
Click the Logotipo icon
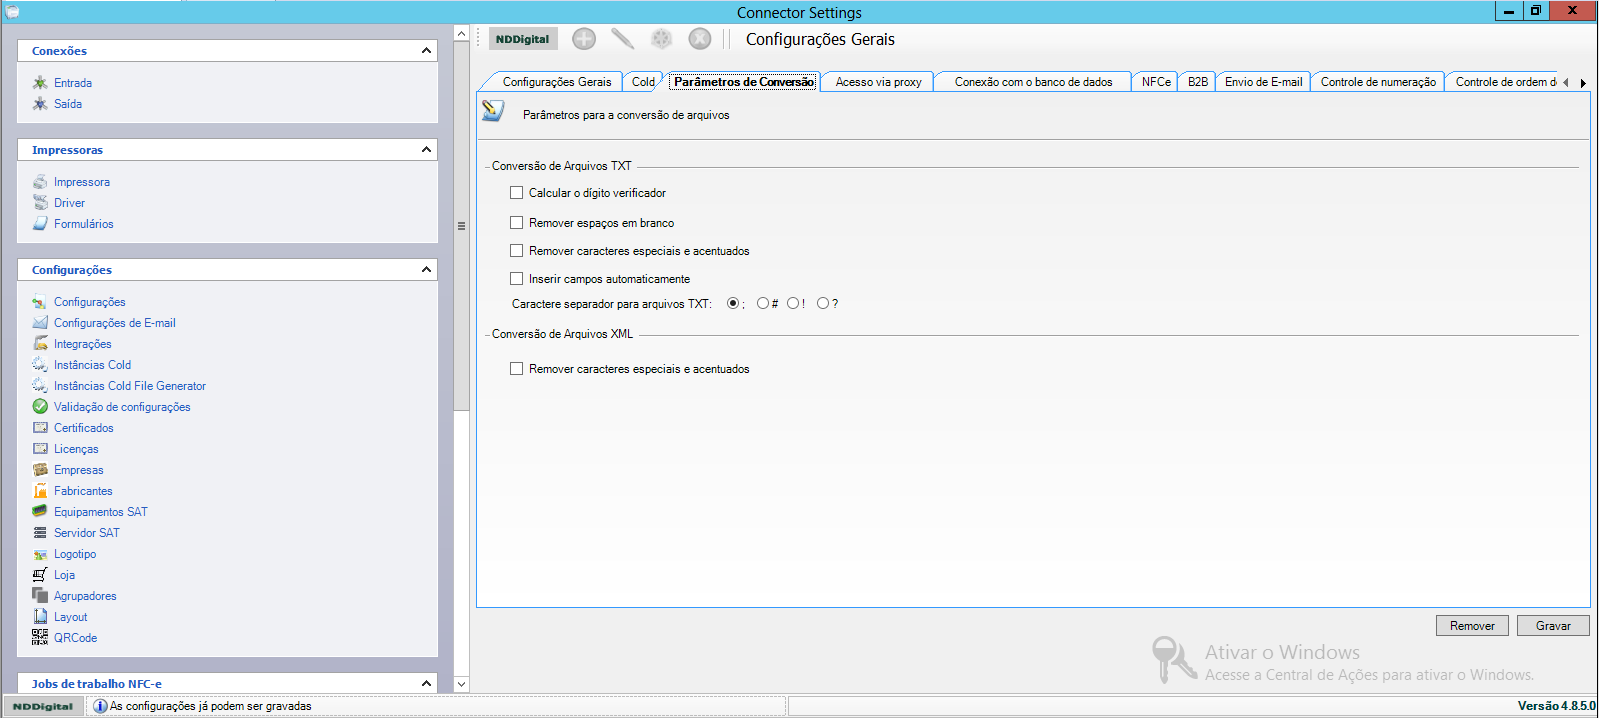pos(40,554)
